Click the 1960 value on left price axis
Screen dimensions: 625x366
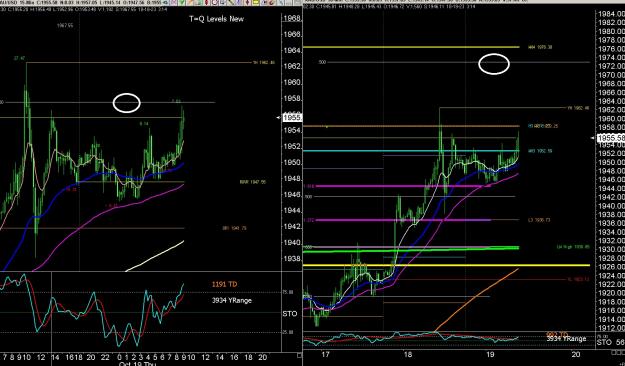(292, 83)
